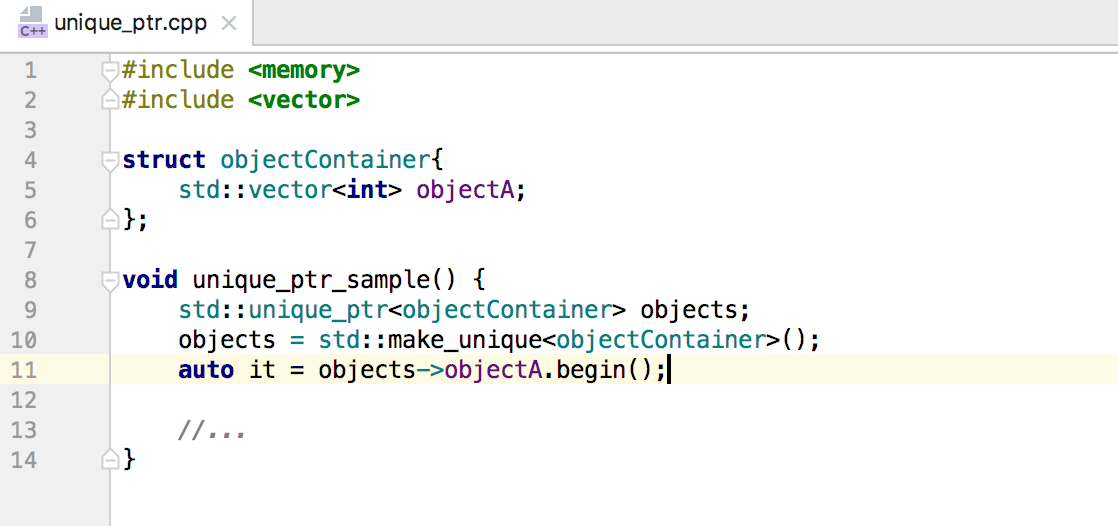Click the //... comment on line 13
The width and height of the screenshot is (1118, 526).
pos(212,430)
